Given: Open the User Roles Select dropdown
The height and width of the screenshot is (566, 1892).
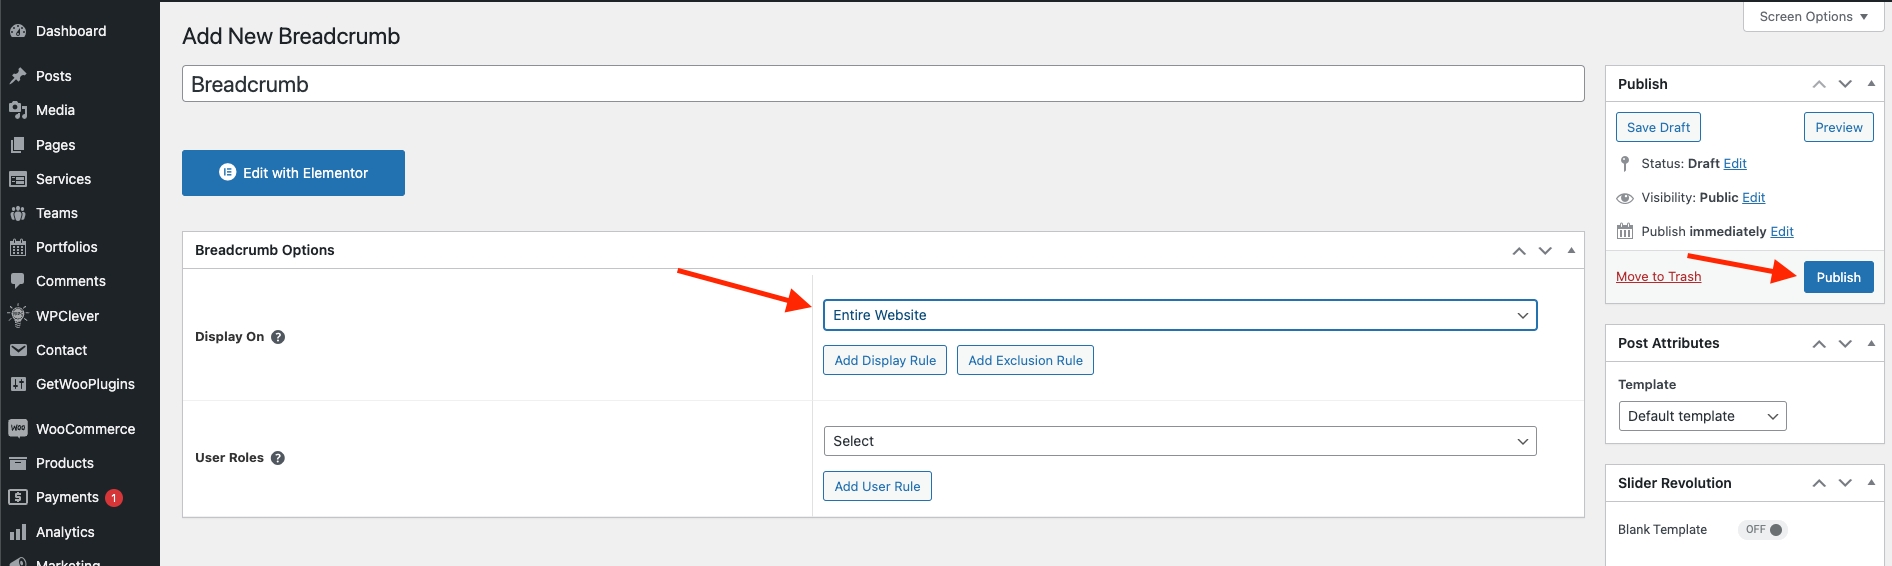Looking at the screenshot, I should 1179,441.
